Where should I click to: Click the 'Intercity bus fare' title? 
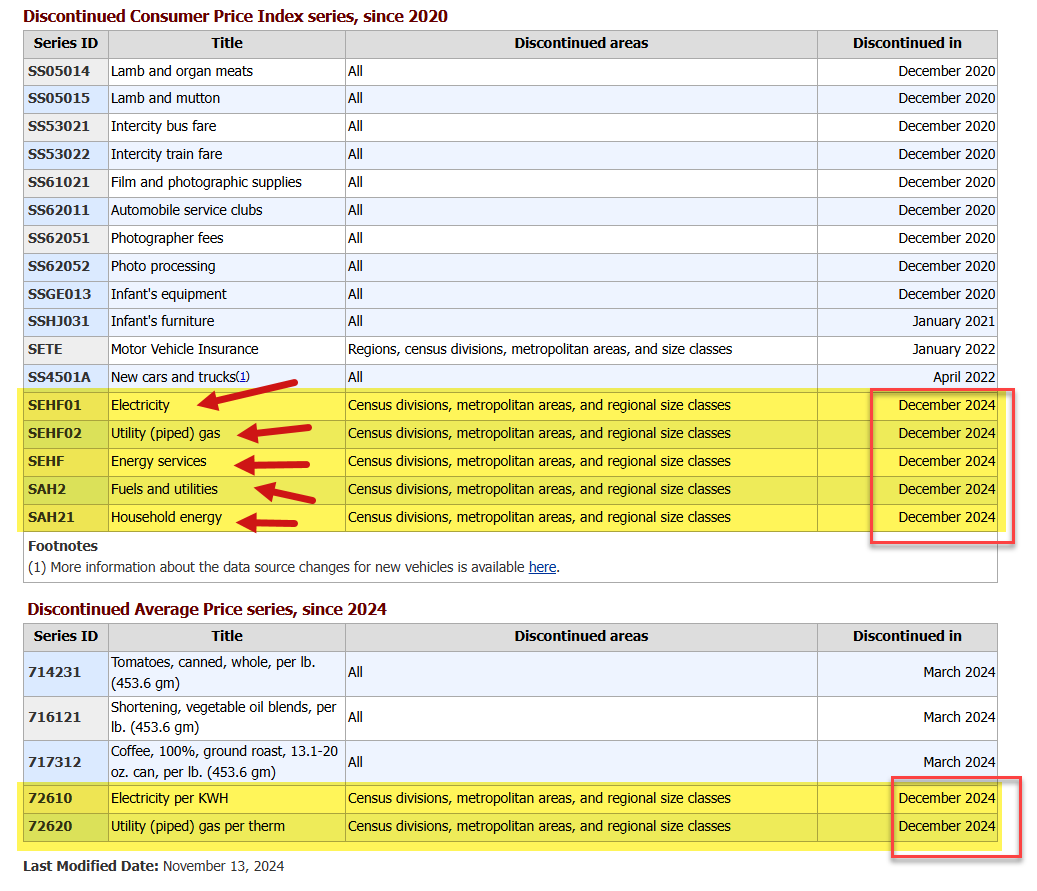pos(163,126)
